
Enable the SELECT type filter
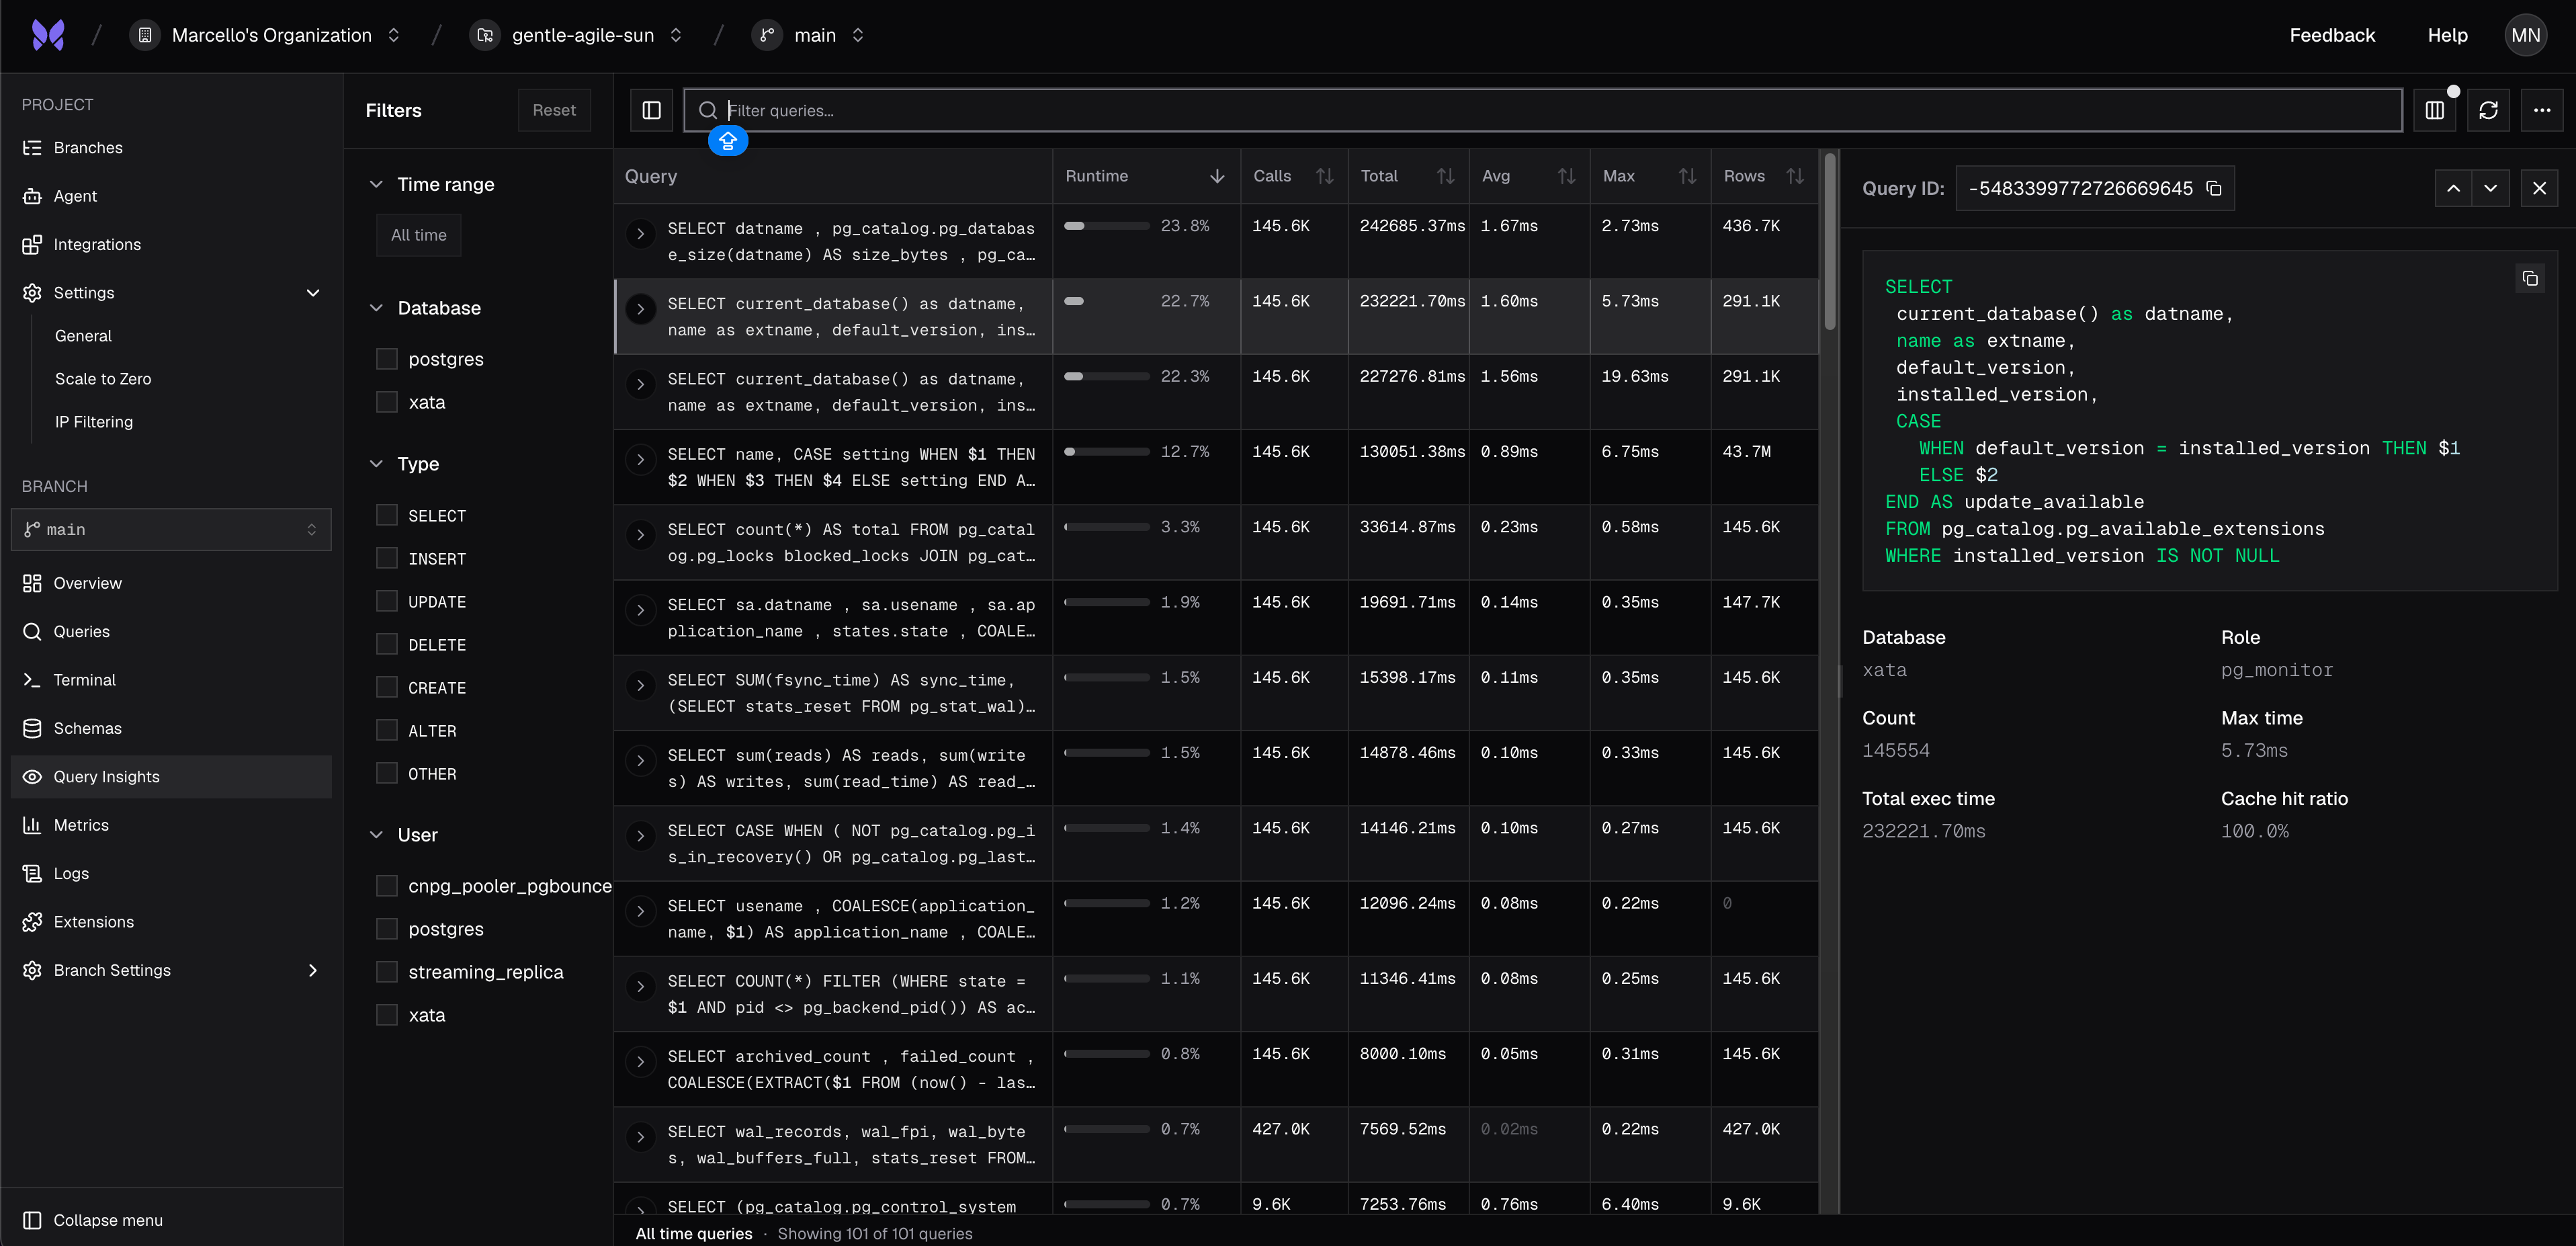387,515
